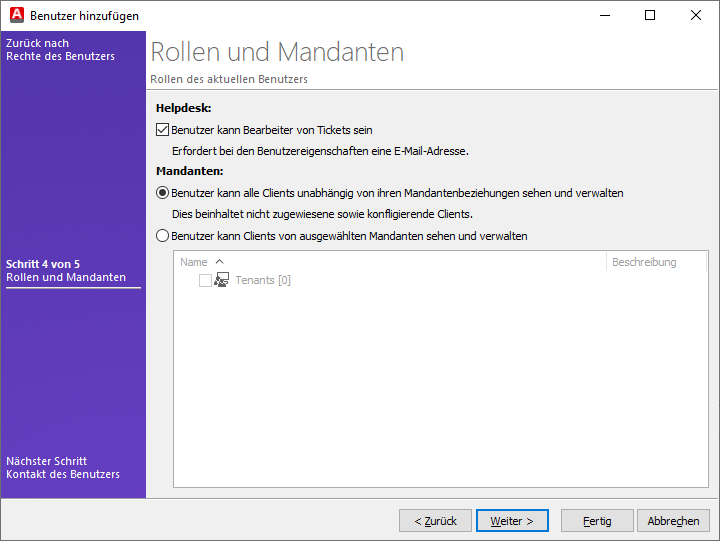
Task: Maximize the Benutzer hinzufügen window
Action: [650, 15]
